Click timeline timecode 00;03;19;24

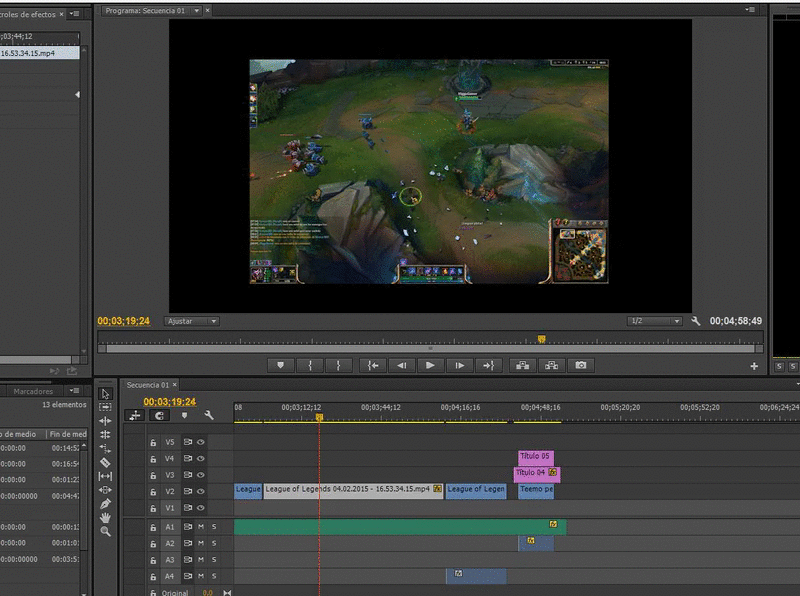coord(169,402)
